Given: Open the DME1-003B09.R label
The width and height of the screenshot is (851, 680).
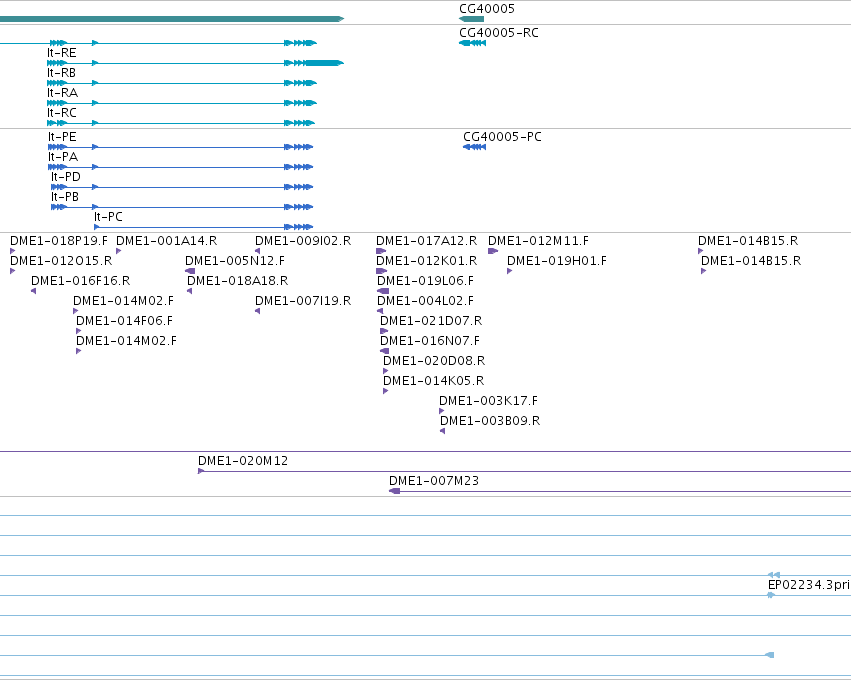Looking at the screenshot, I should pos(490,422).
